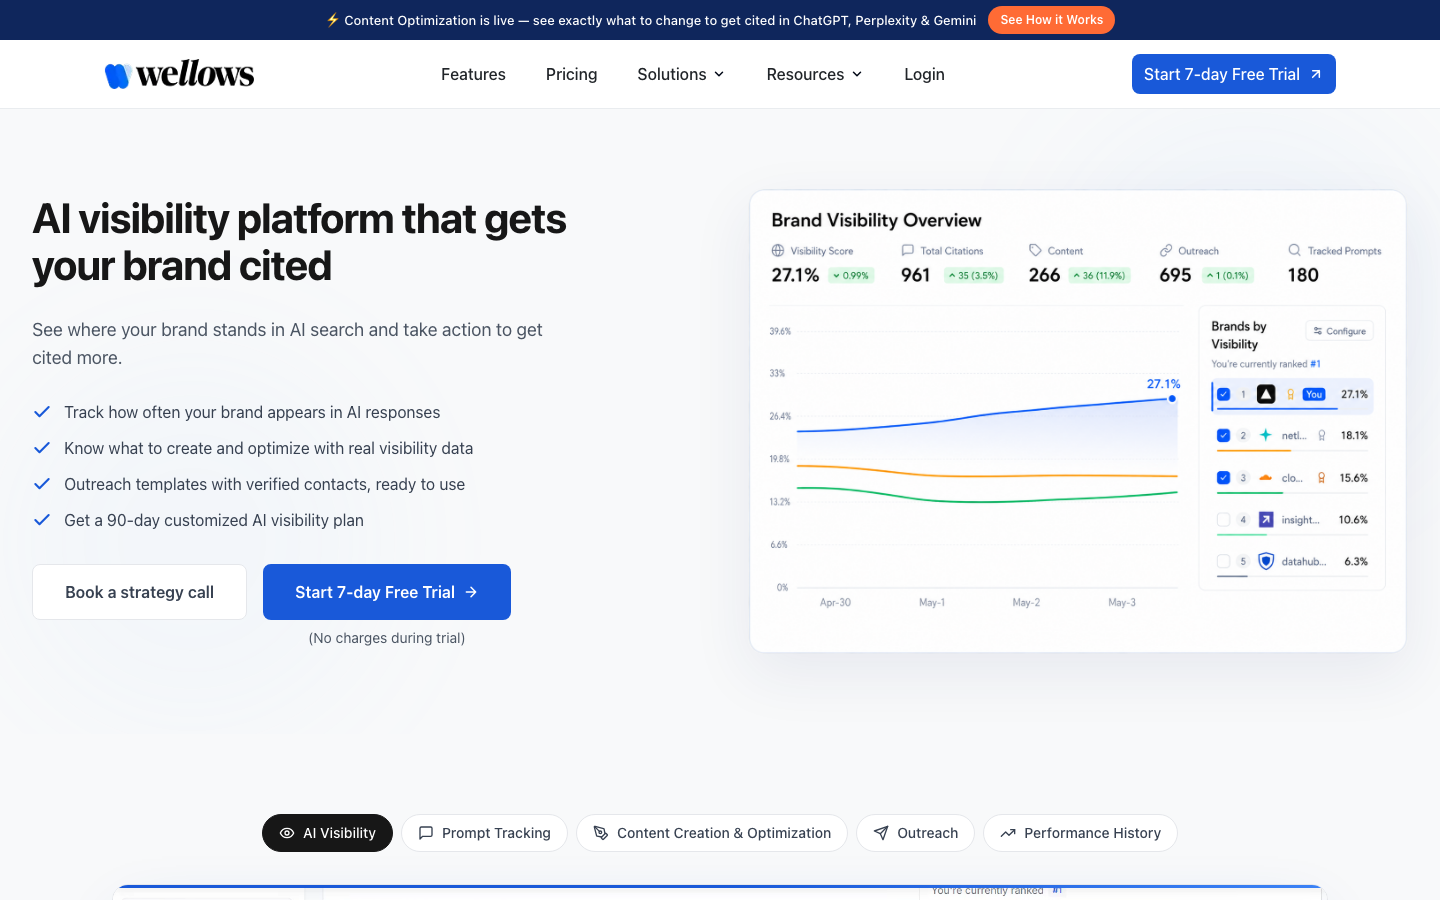The width and height of the screenshot is (1440, 900).
Task: Switch to the Prompt Tracking tab
Action: click(x=484, y=833)
